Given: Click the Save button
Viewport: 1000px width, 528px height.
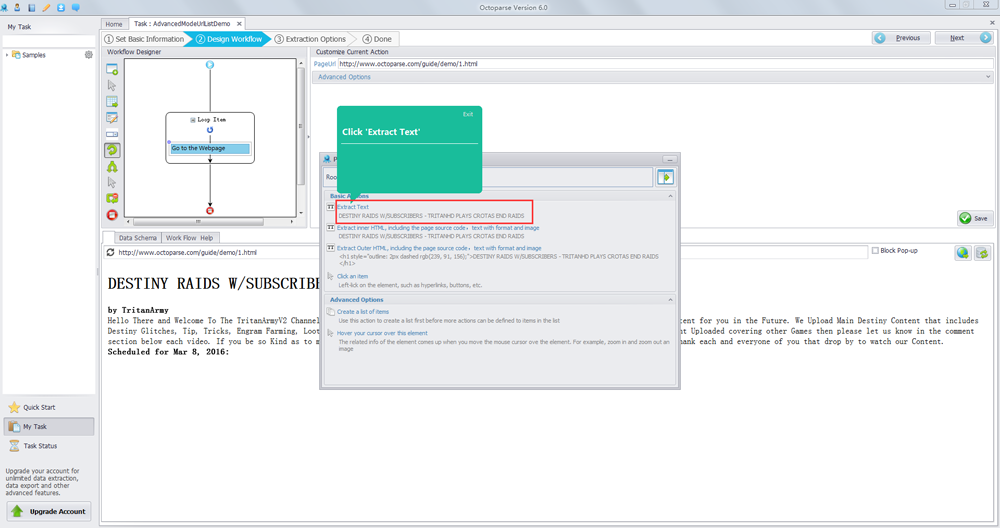Looking at the screenshot, I should (974, 218).
